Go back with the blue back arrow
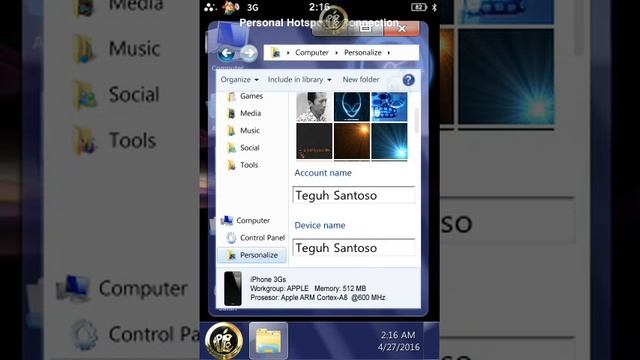This screenshot has height=360, width=640. 226,53
